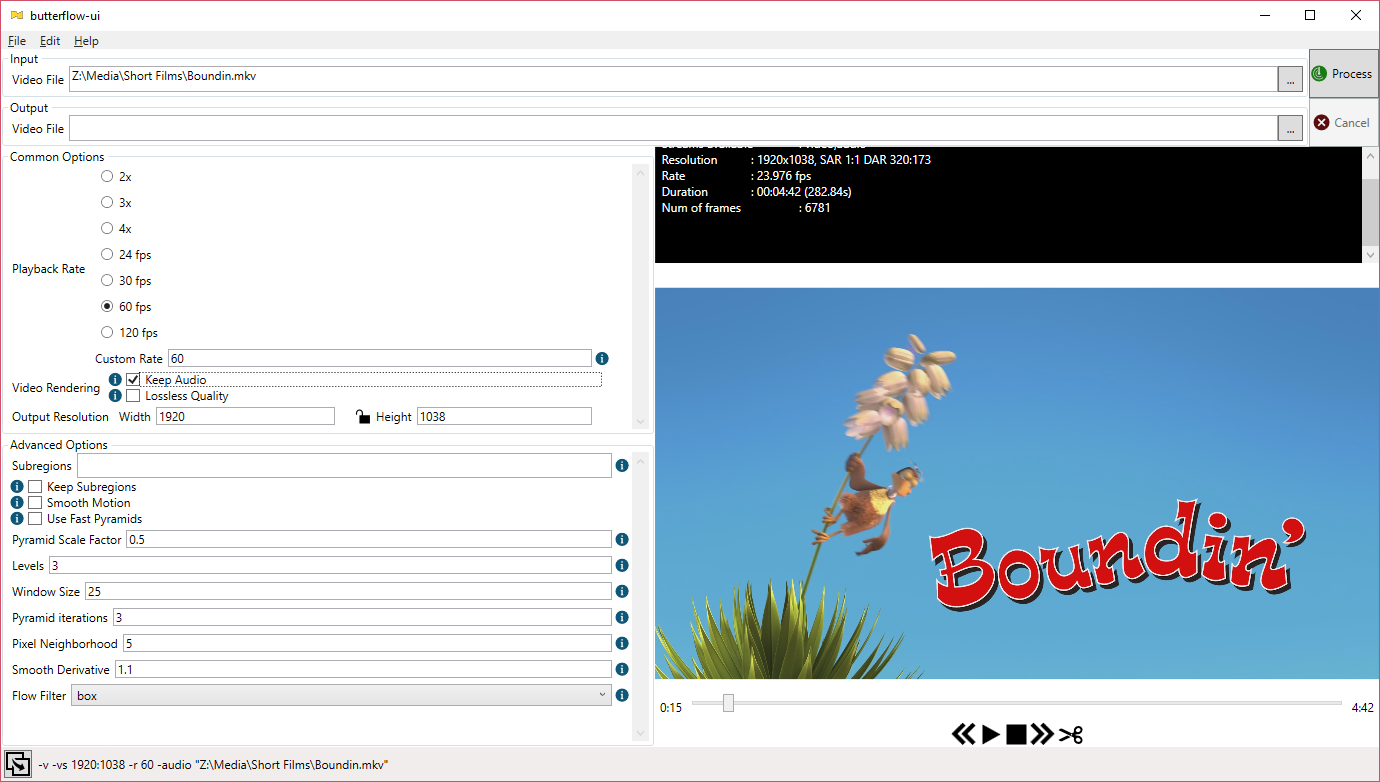1380x782 pixels.
Task: Click the scissors clip icon
Action: coord(1071,735)
